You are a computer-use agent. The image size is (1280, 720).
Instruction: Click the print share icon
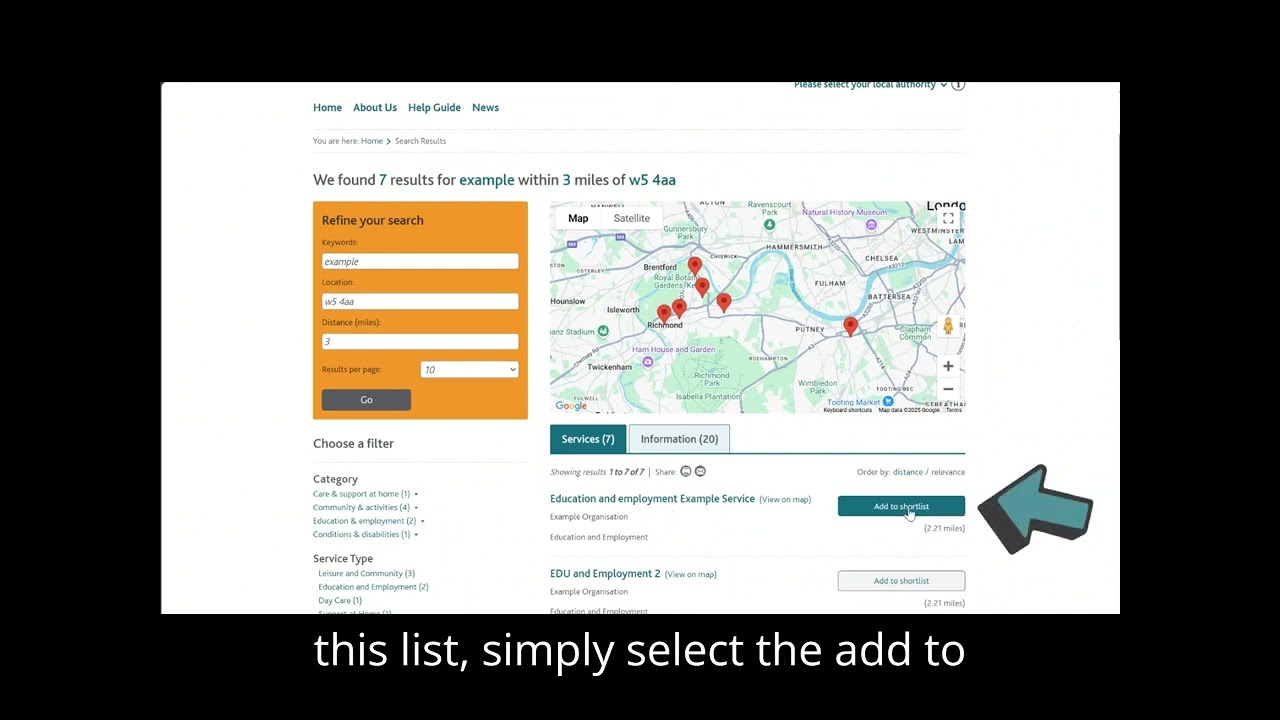click(x=685, y=471)
